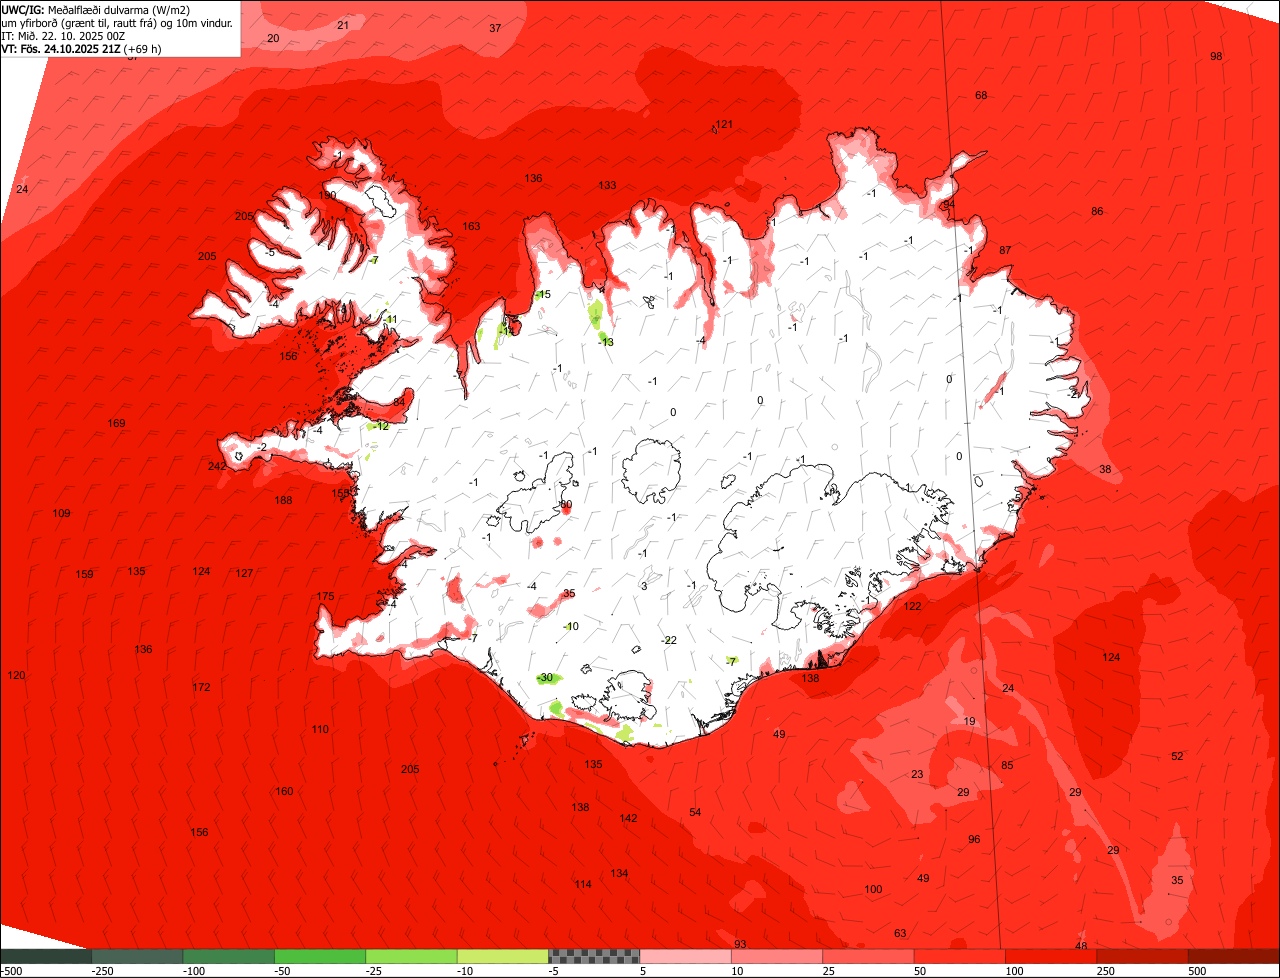Click the map value 86
Image resolution: width=1280 pixels, height=978 pixels.
coord(1097,211)
